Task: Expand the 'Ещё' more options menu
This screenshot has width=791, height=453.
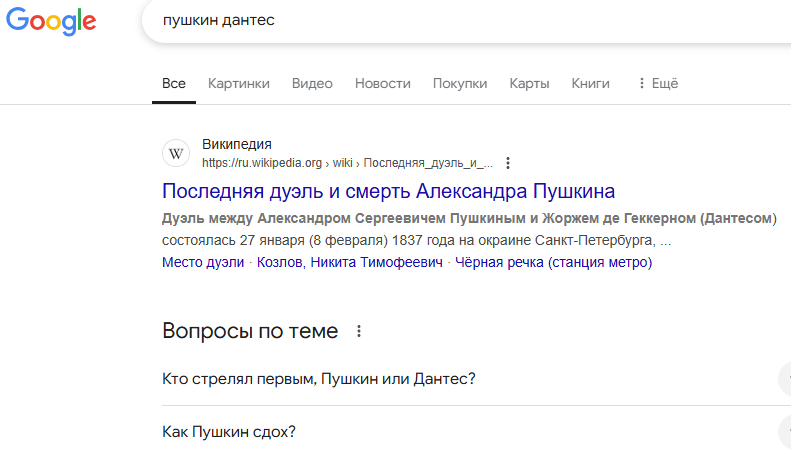Action: point(658,83)
